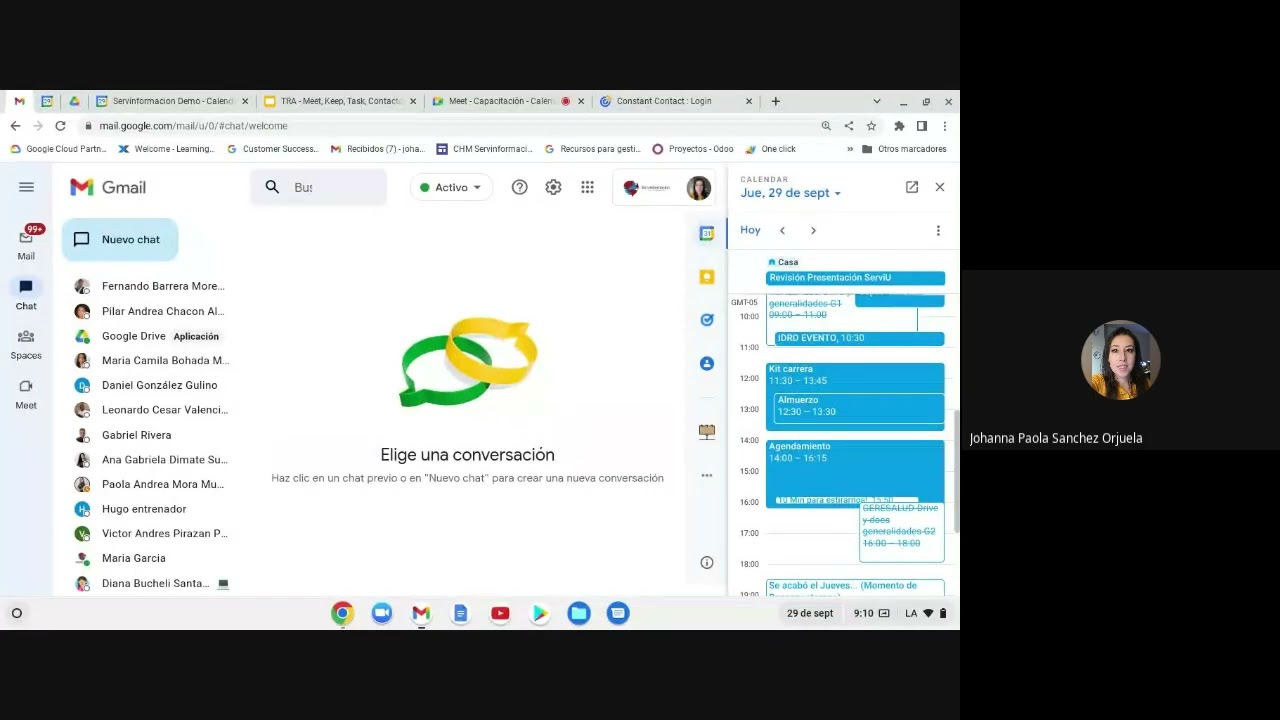This screenshot has width=1280, height=720.
Task: Share this page from address bar
Action: tap(848, 126)
